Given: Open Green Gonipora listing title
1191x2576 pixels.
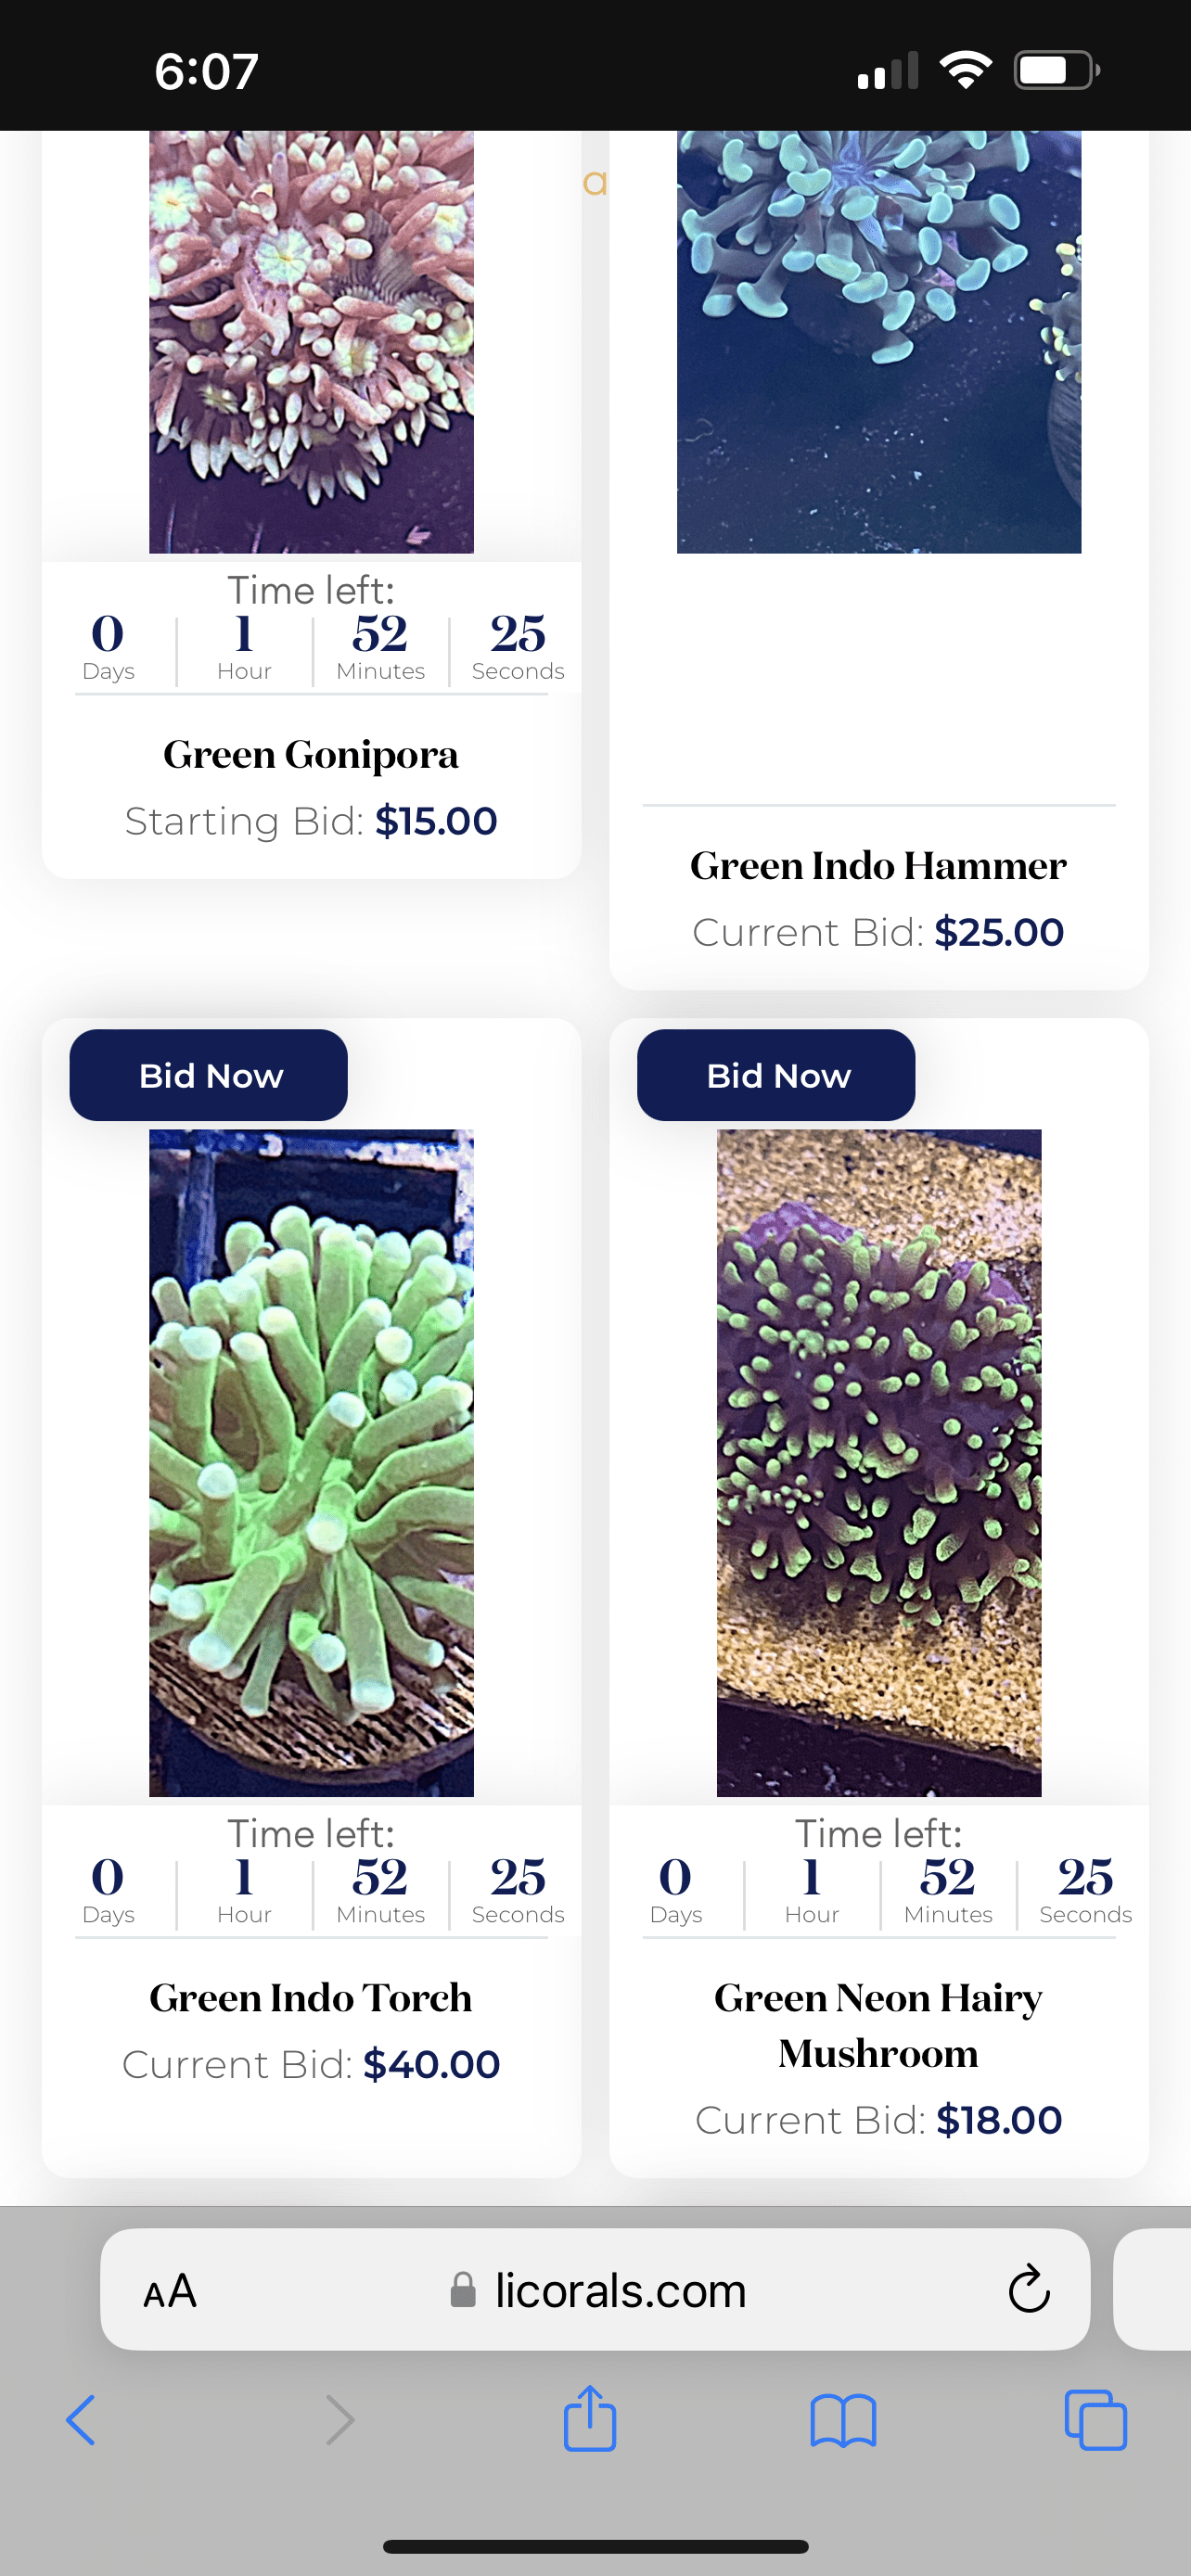Looking at the screenshot, I should coord(311,754).
